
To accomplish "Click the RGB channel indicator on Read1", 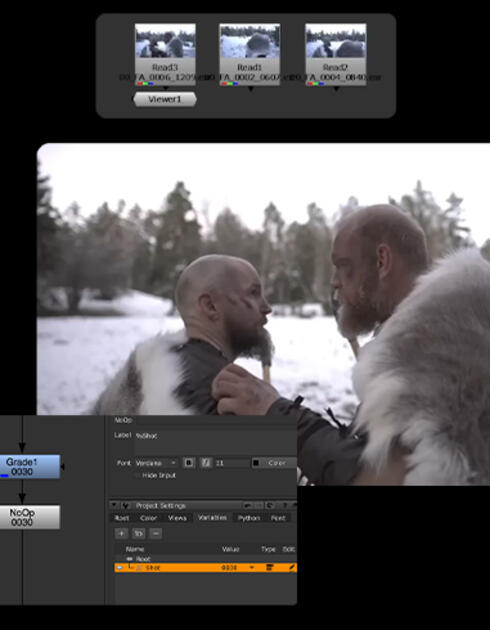I will pyautogui.click(x=230, y=84).
